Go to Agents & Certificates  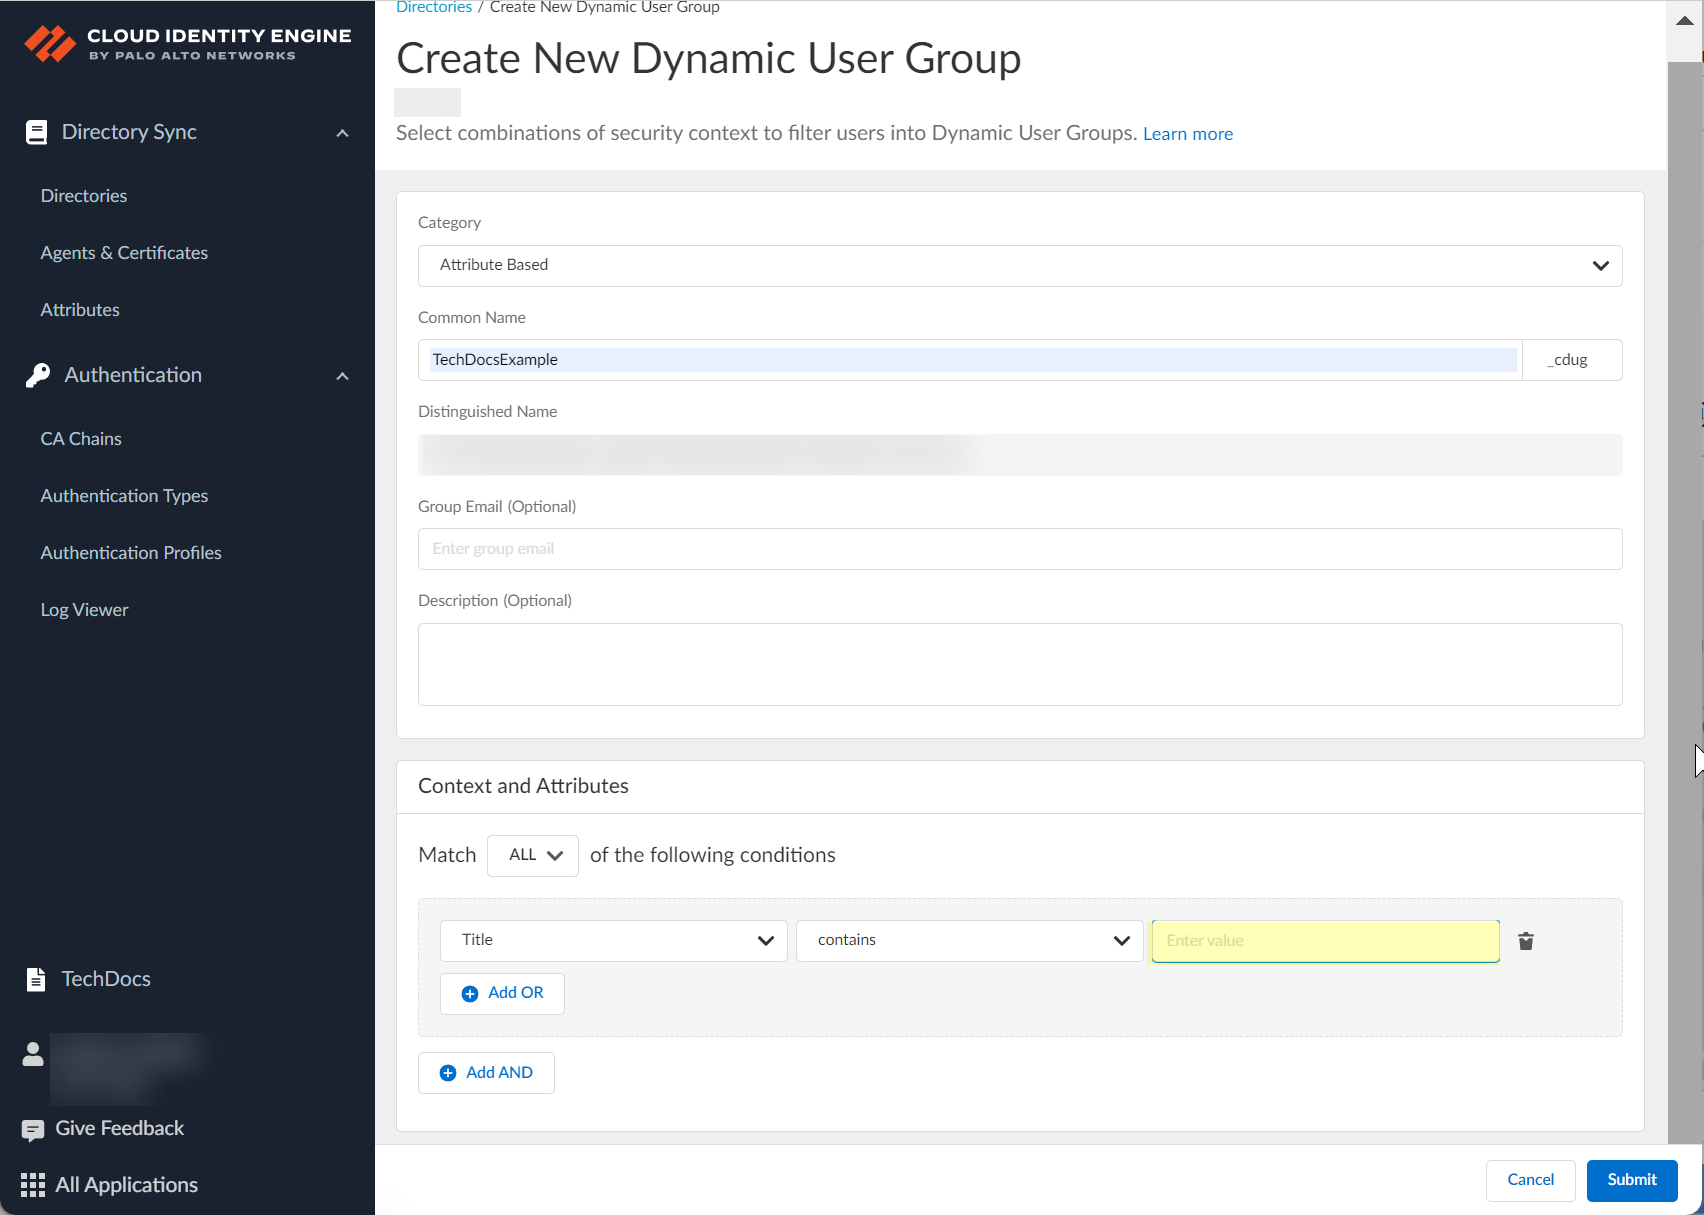[124, 253]
